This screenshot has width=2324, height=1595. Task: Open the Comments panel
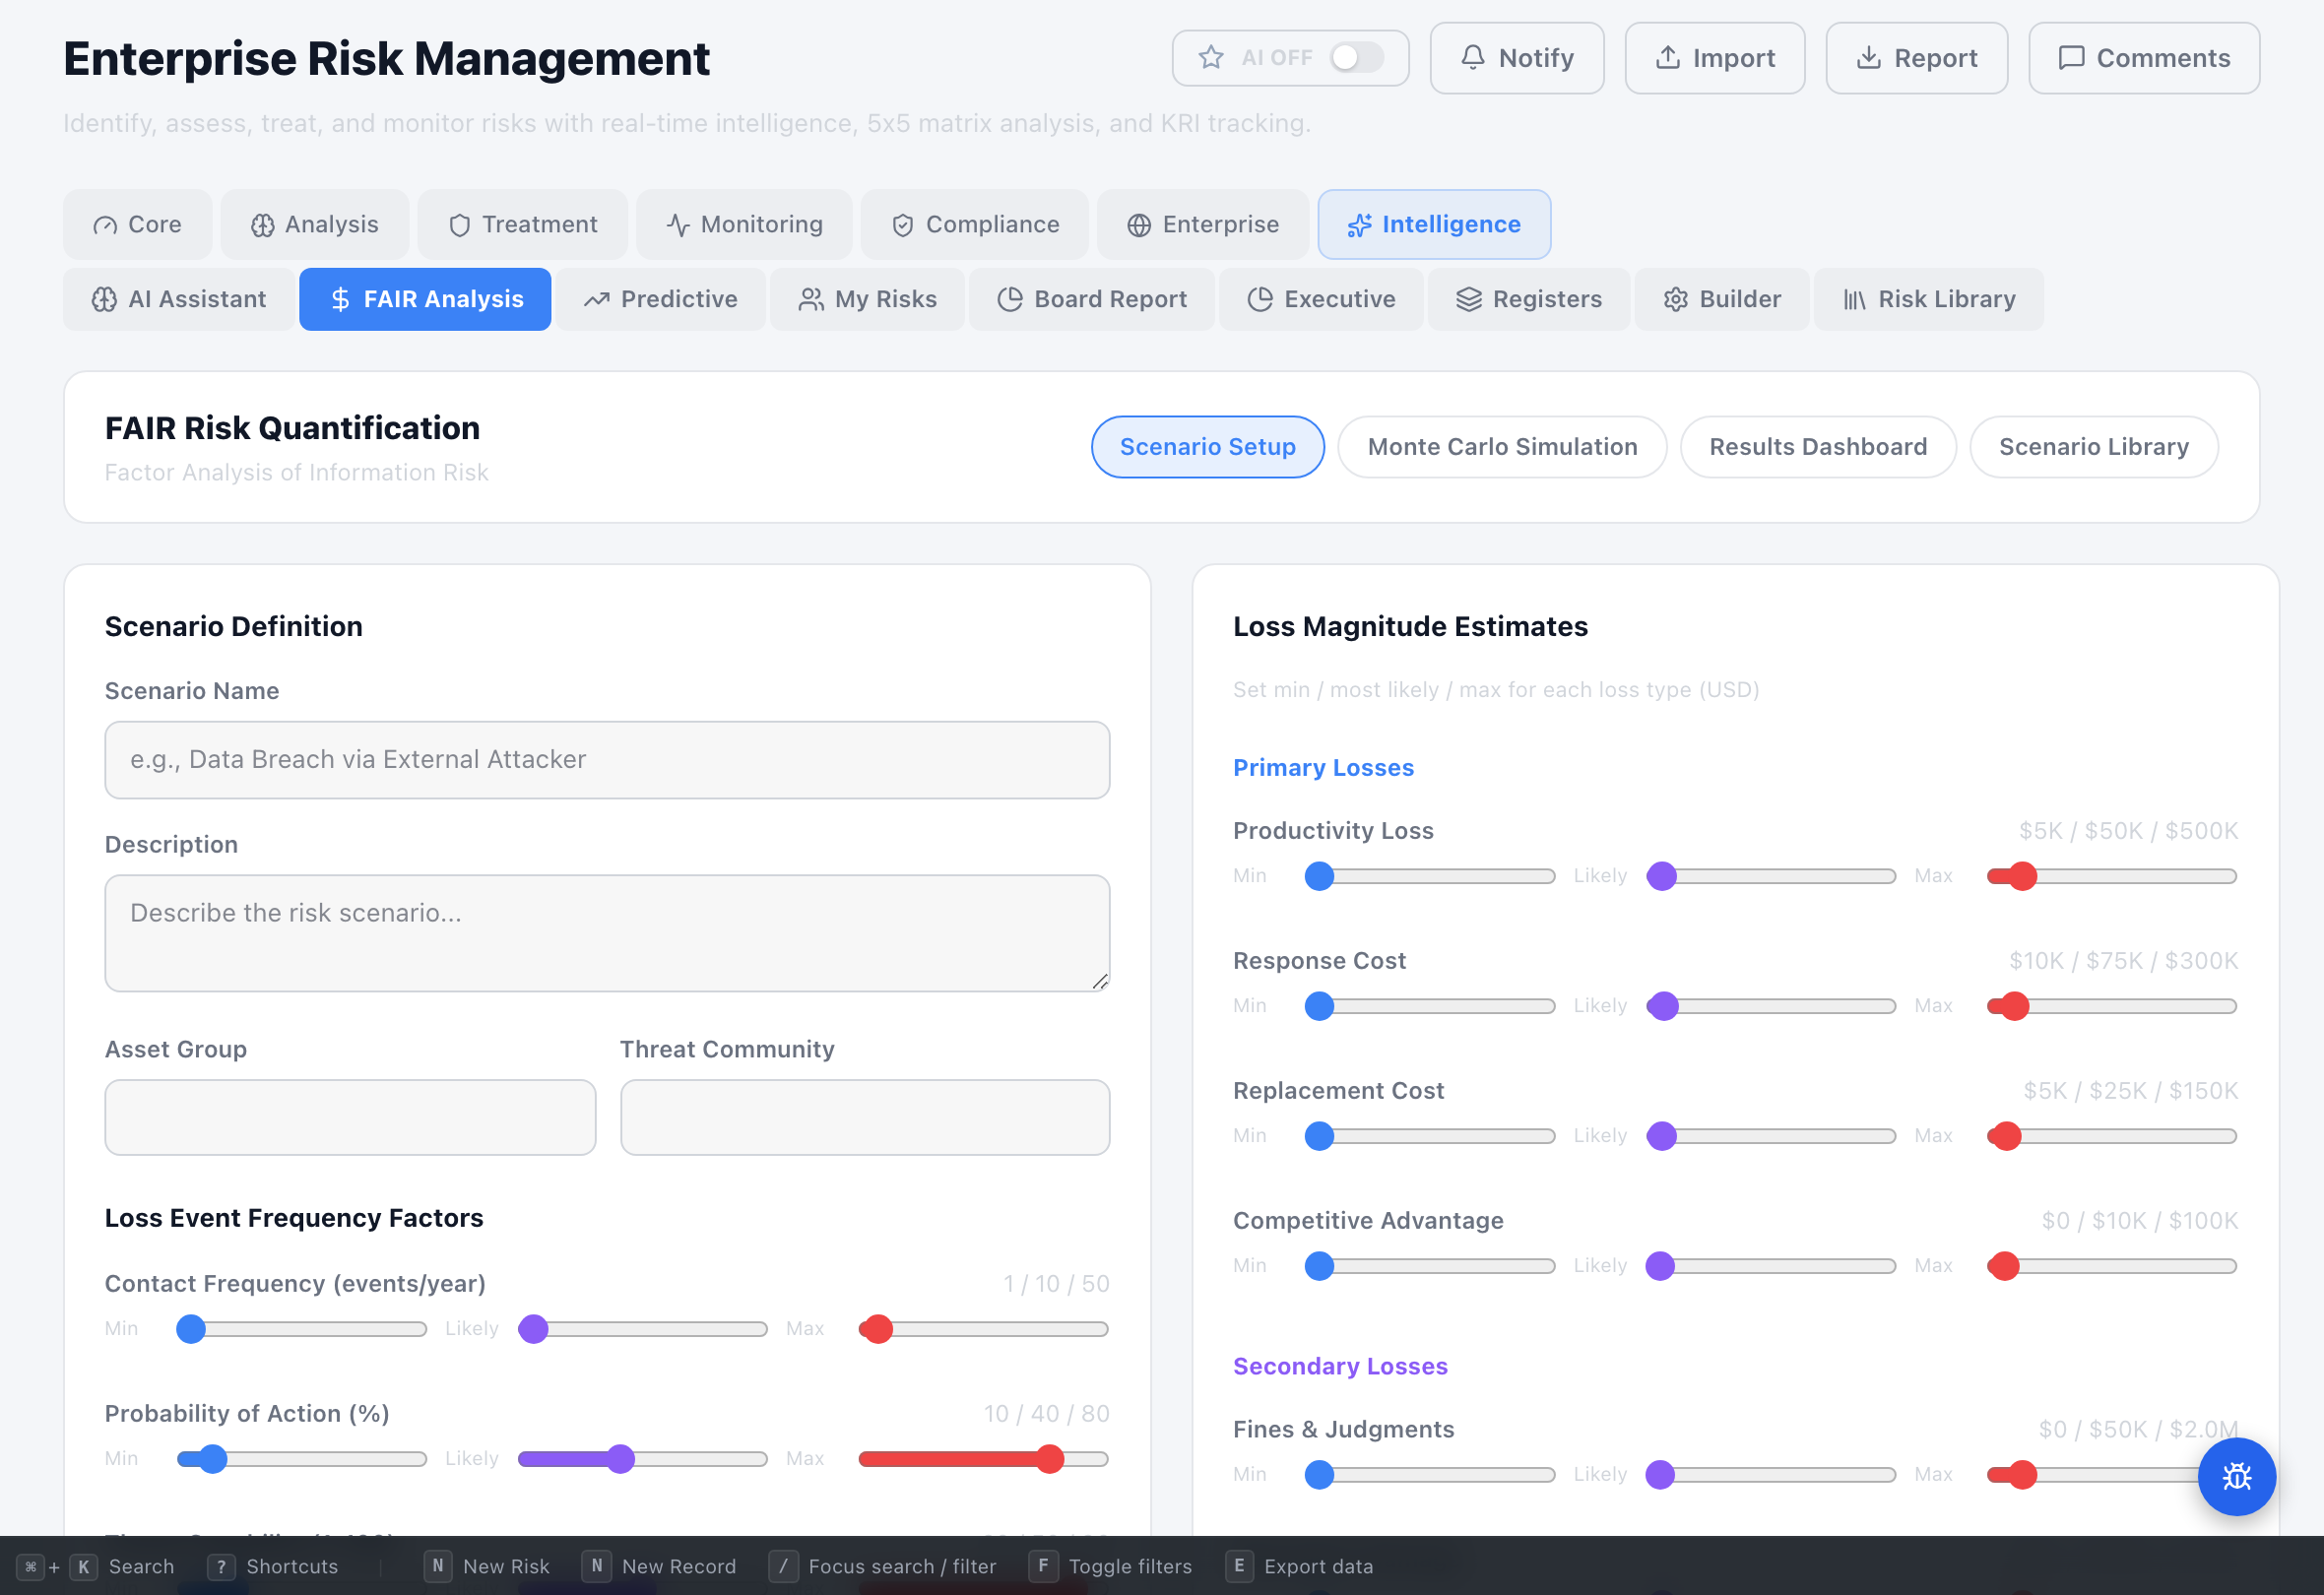2143,58
